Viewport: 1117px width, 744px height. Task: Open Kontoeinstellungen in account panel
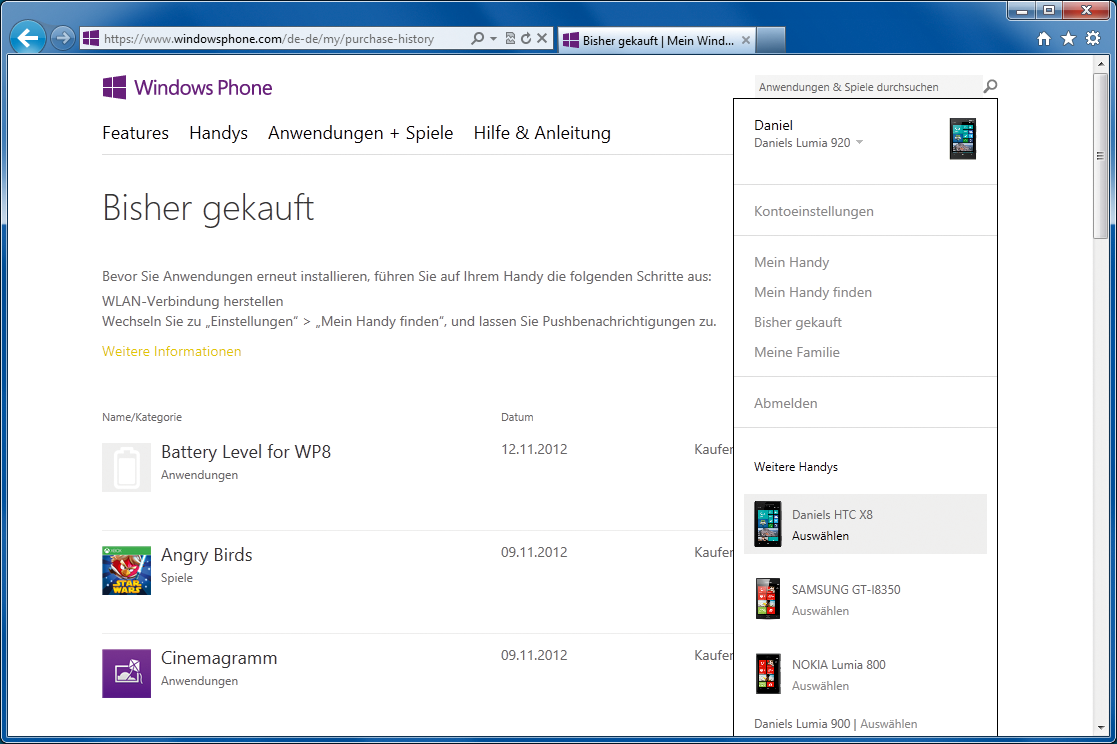click(814, 212)
